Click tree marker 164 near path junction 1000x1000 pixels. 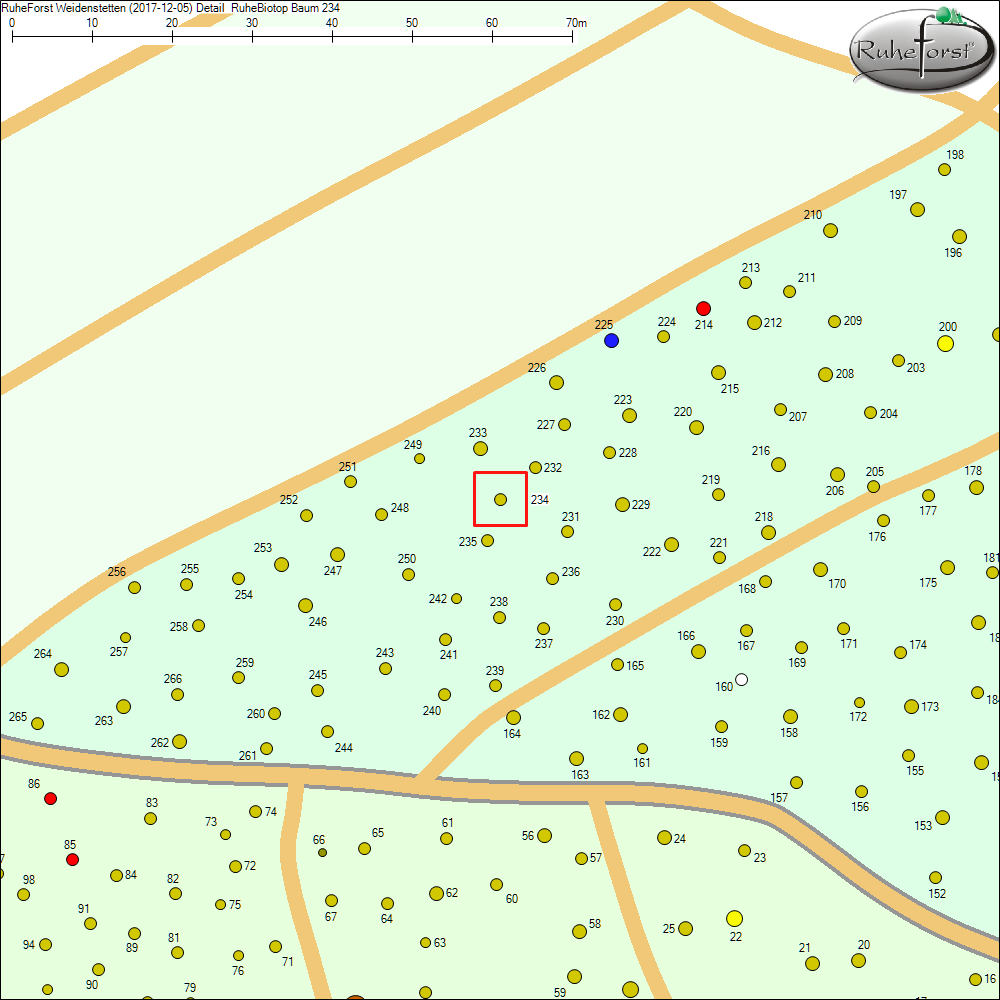point(513,717)
